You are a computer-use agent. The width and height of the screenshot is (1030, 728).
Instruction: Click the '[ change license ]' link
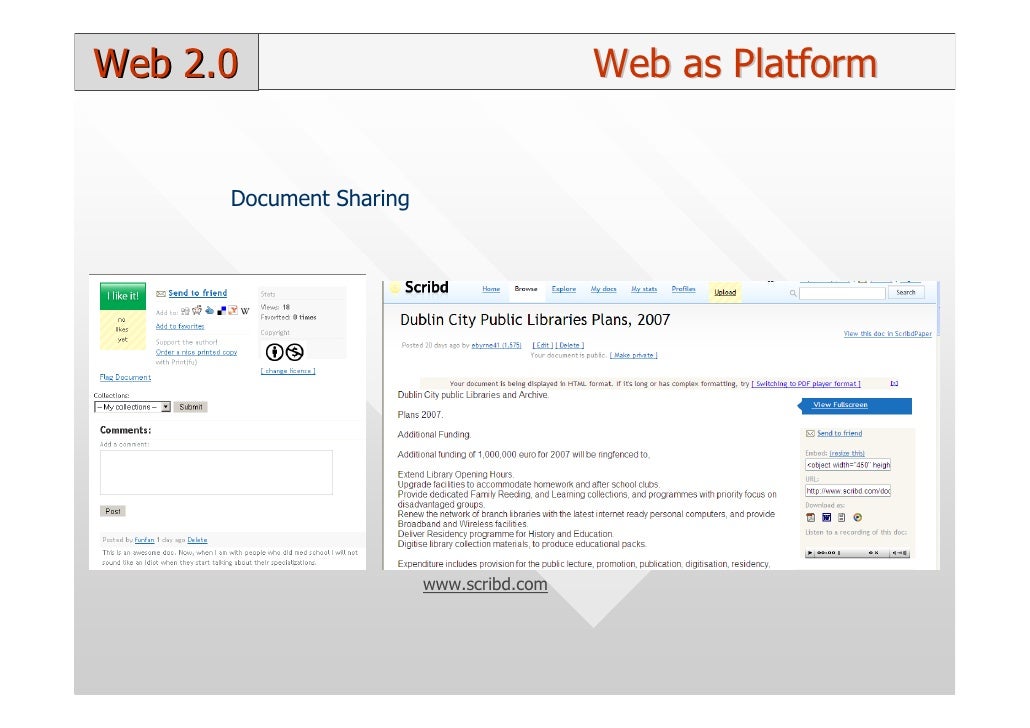[x=288, y=371]
